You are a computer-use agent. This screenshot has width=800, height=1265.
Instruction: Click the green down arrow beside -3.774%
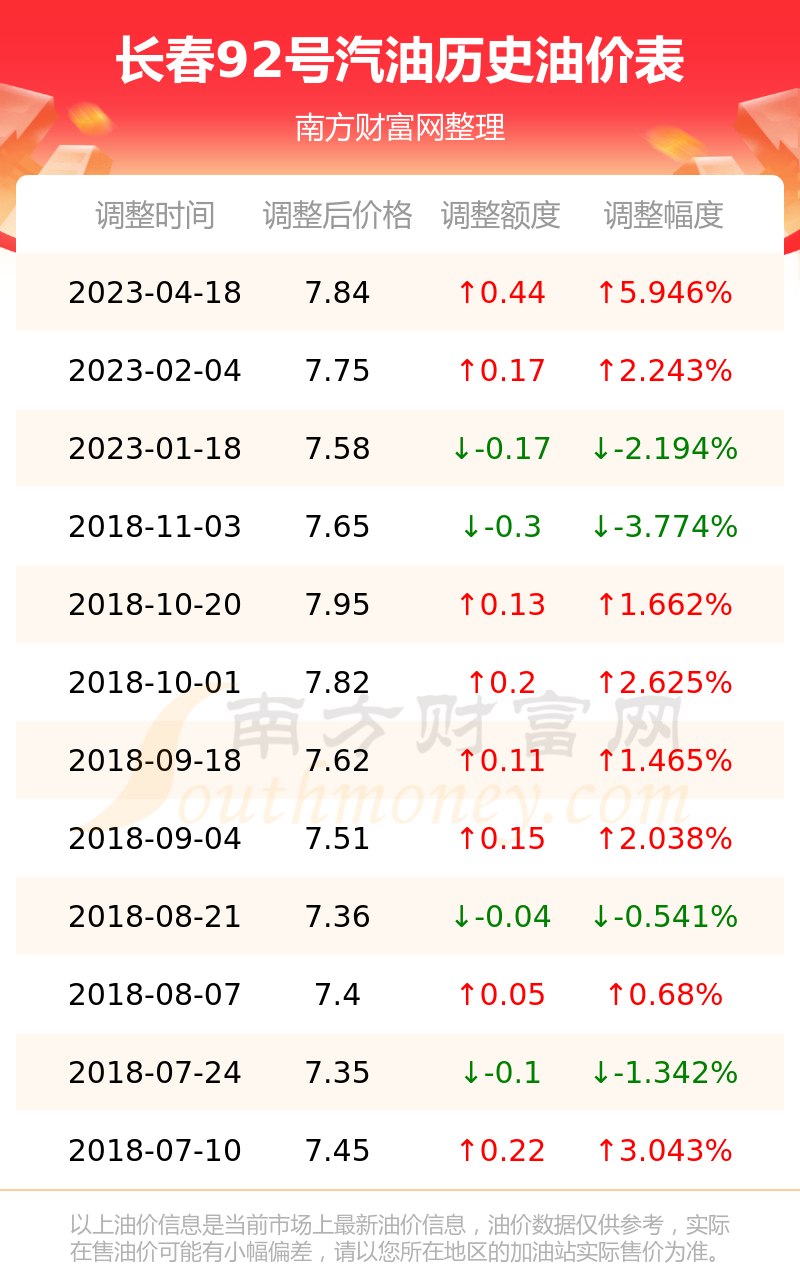point(600,527)
